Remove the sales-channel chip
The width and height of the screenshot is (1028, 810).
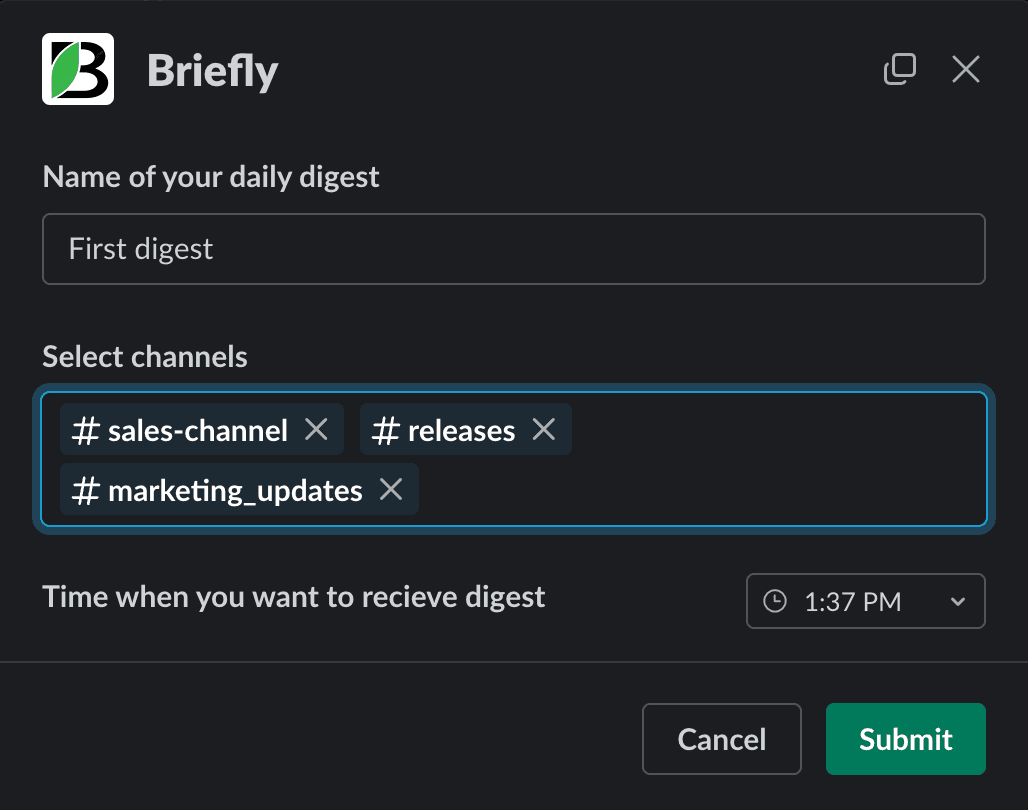click(316, 430)
